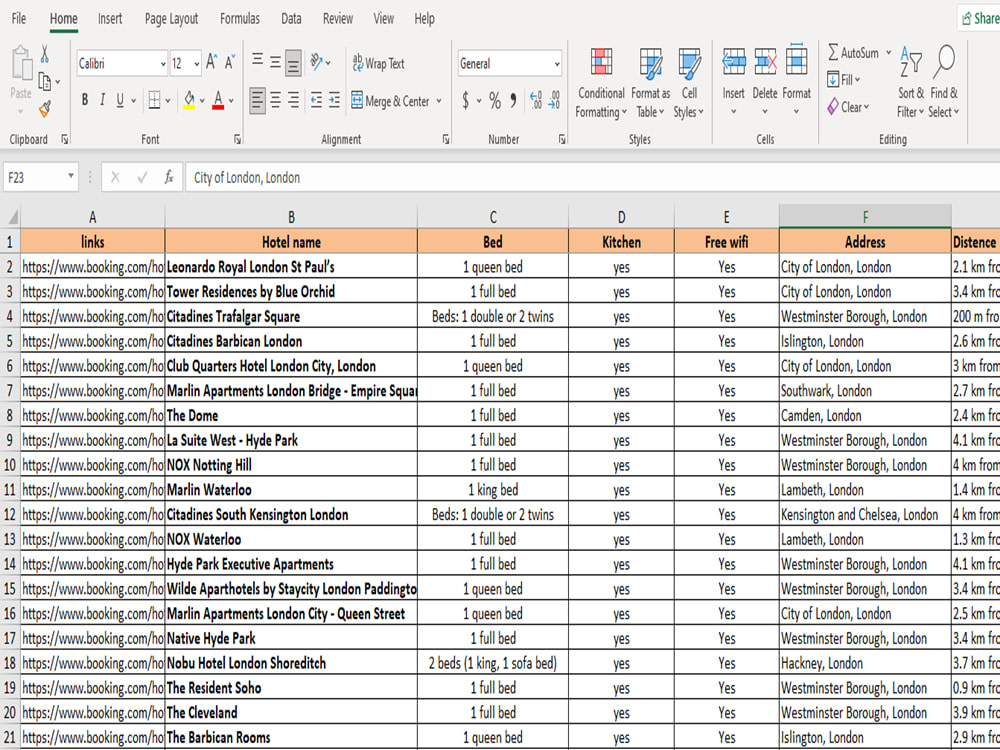The height and width of the screenshot is (750, 1000).
Task: Enable Wrap Text for selection
Action: coord(381,63)
